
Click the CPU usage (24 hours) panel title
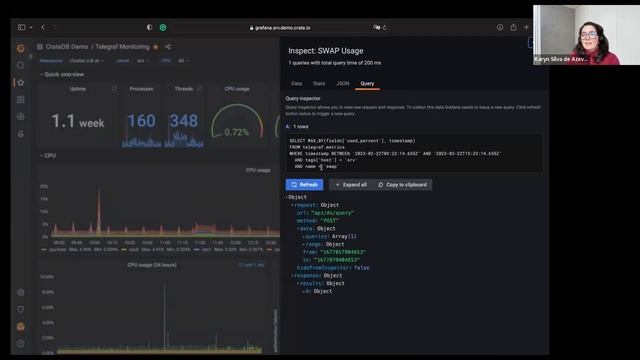pos(152,265)
